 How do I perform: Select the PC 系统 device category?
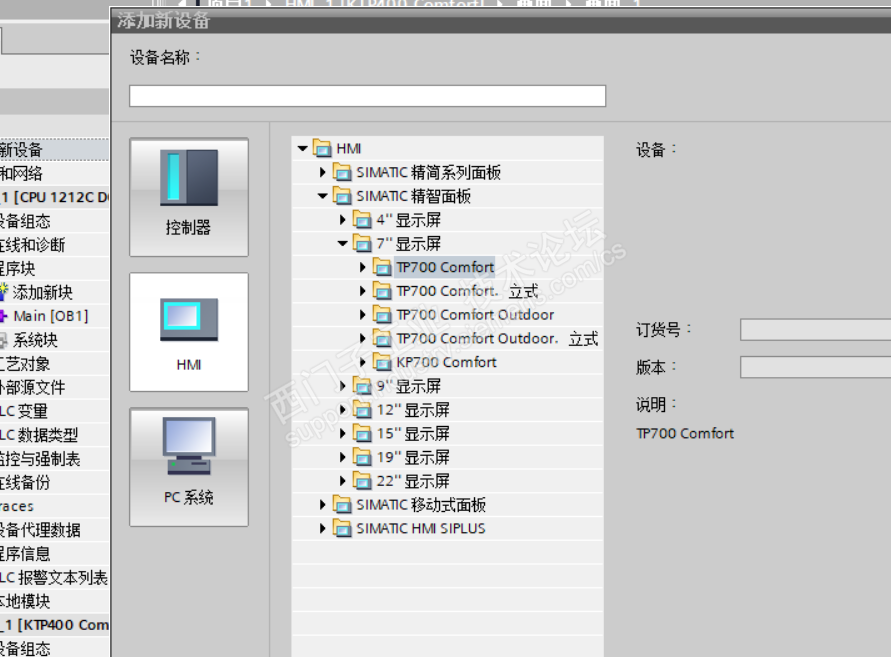tap(189, 467)
